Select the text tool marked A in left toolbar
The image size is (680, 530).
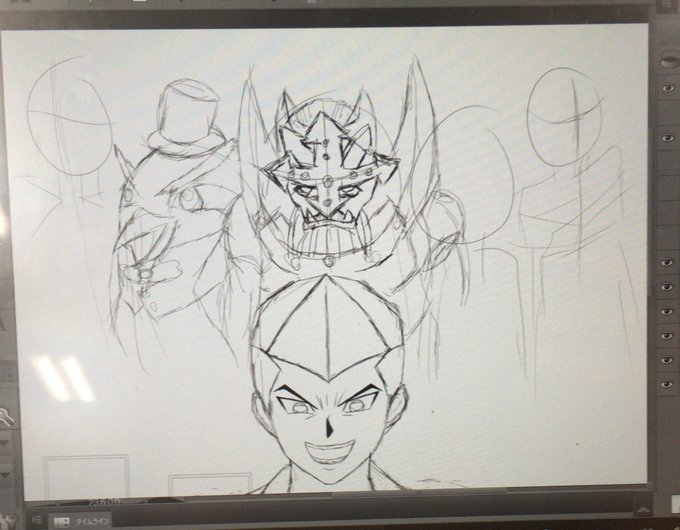pyautogui.click(x=2, y=324)
